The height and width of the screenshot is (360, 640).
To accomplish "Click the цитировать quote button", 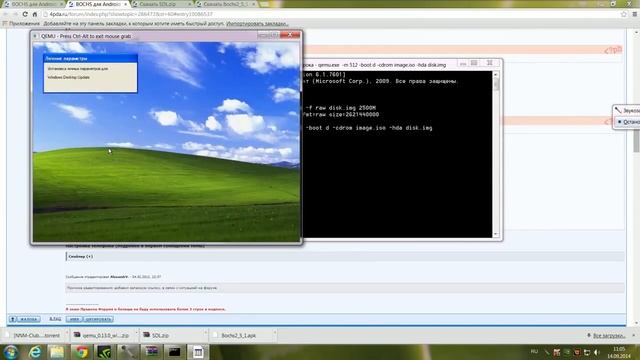I will click(x=98, y=319).
